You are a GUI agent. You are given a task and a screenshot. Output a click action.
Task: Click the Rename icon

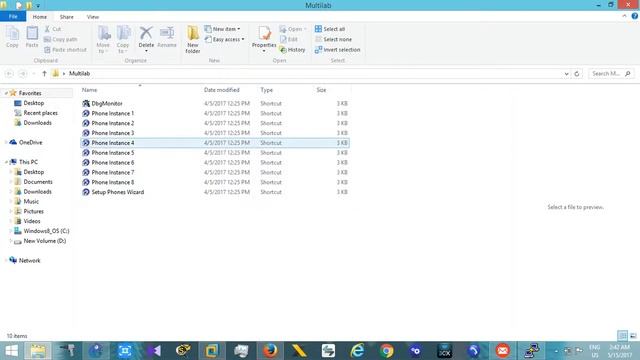[x=167, y=37]
